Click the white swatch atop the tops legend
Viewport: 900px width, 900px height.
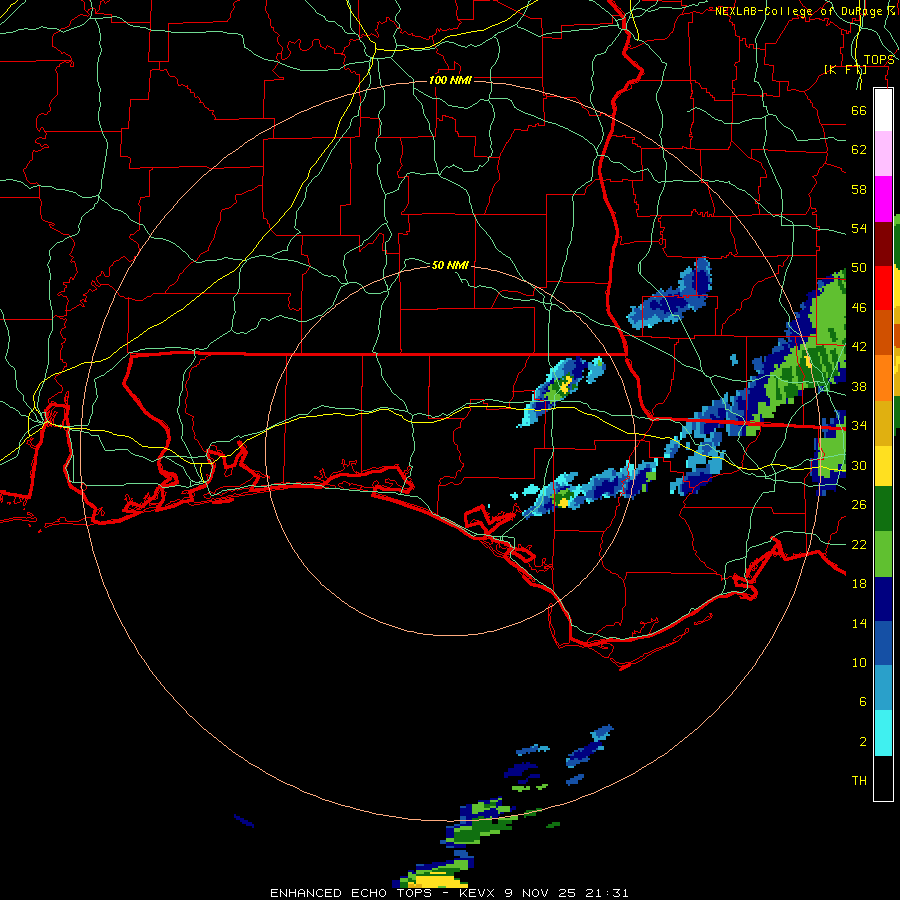point(883,110)
